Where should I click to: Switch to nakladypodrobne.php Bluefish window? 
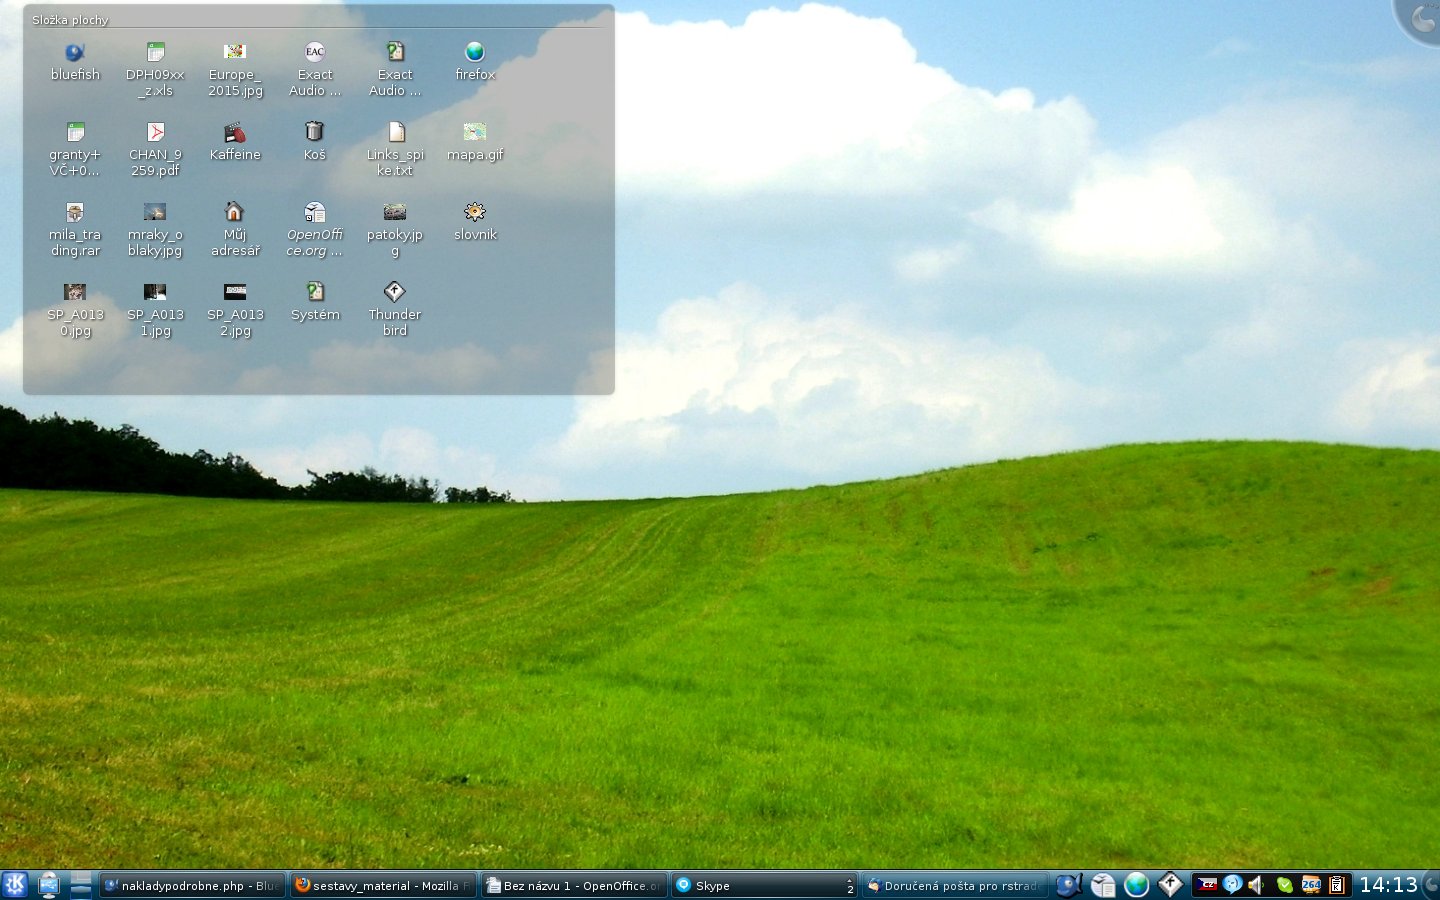(192, 885)
